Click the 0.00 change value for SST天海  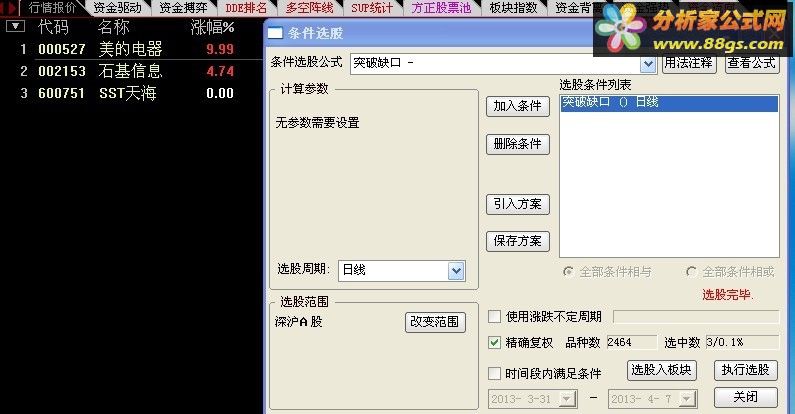(220, 93)
